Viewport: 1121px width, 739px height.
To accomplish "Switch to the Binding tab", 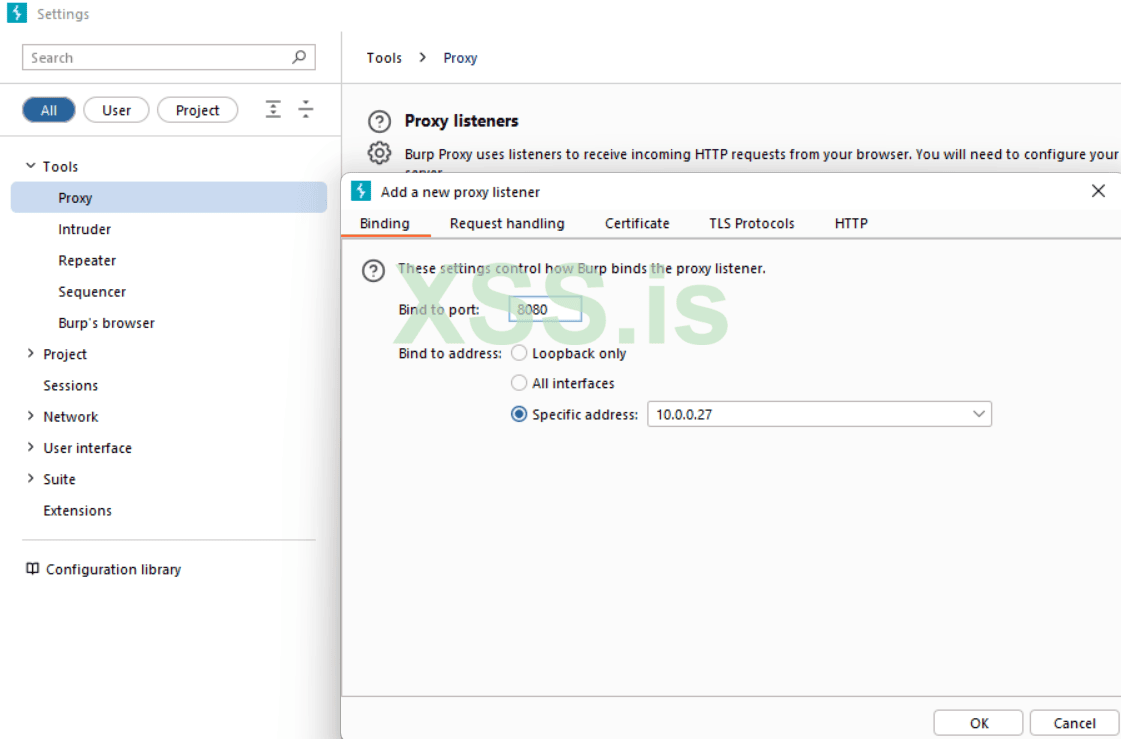I will [x=385, y=223].
